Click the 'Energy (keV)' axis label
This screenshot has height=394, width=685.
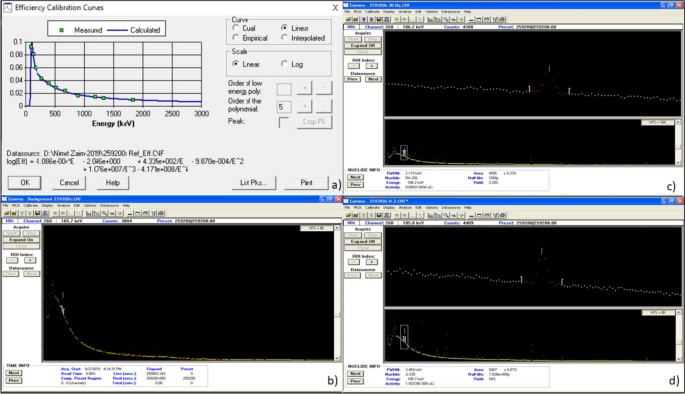tap(113, 124)
